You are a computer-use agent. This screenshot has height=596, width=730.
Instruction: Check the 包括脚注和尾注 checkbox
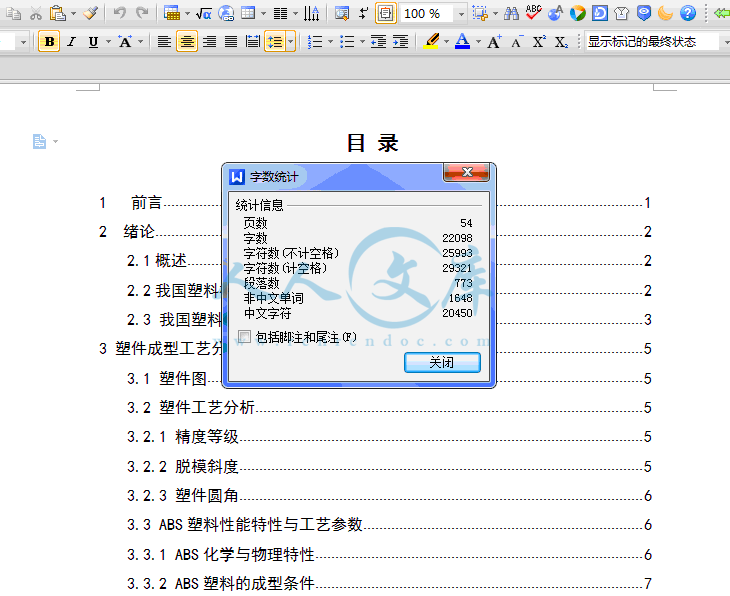244,336
